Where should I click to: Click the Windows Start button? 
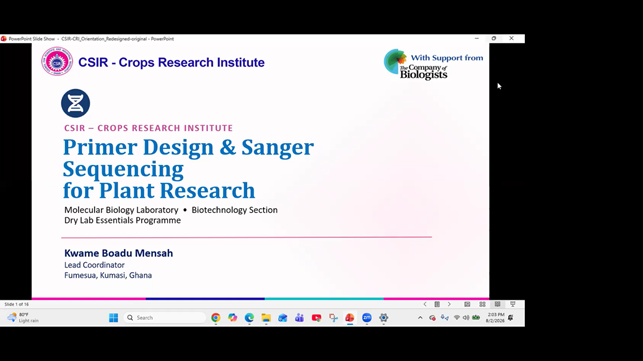pyautogui.click(x=114, y=318)
